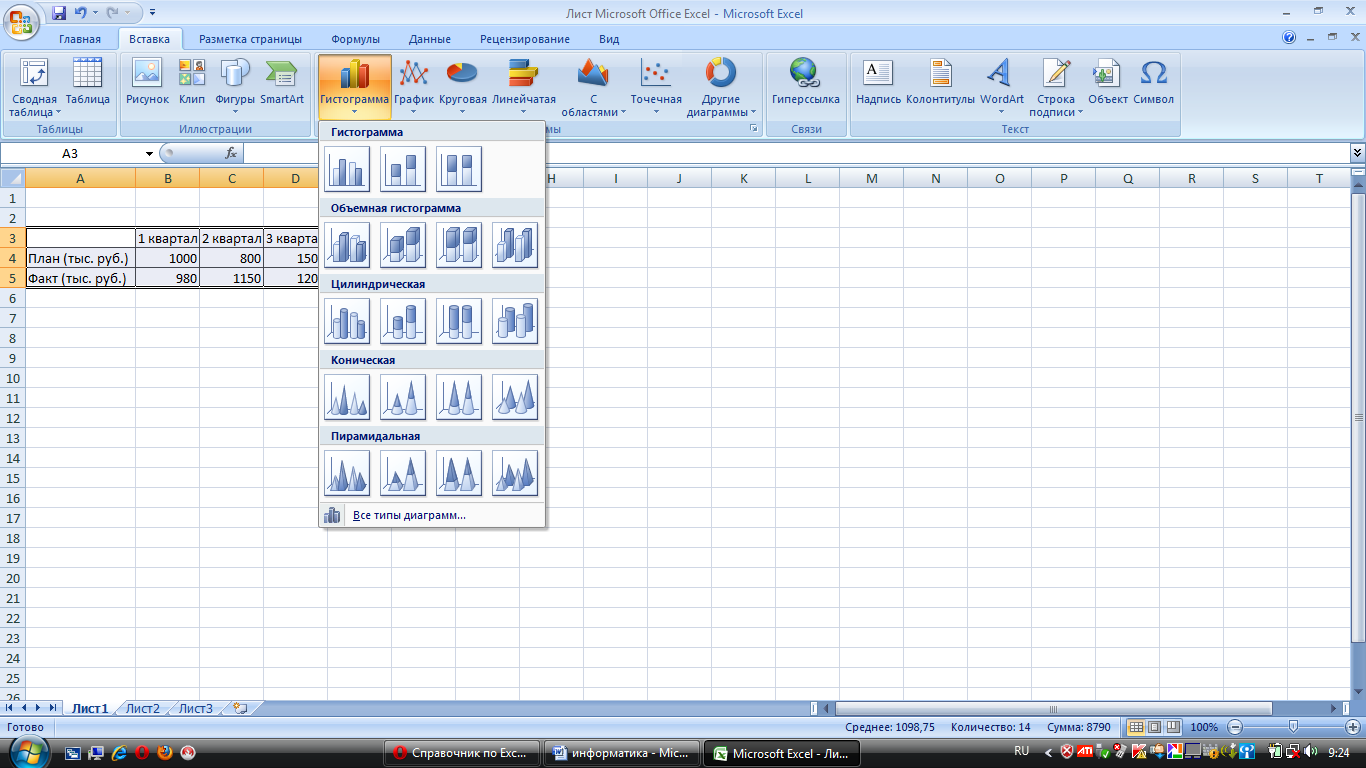The image size is (1366, 768).
Task: Pick third Цилиндрическая 100% stacked cylinder chart
Action: click(459, 320)
